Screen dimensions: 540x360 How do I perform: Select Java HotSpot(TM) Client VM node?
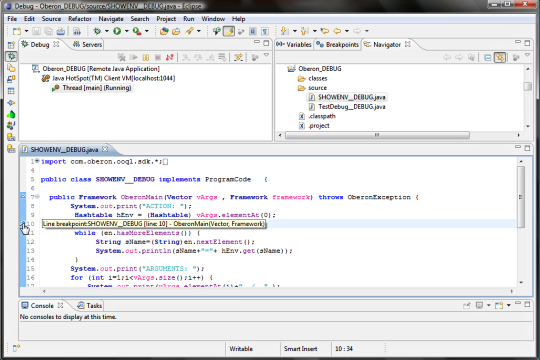(108, 78)
